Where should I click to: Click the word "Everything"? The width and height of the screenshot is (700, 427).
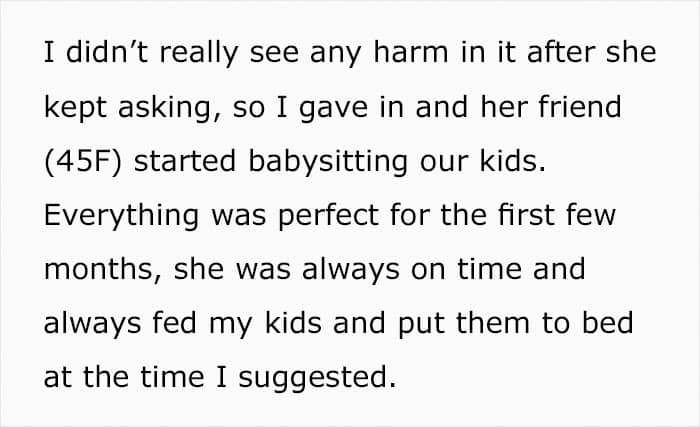tap(121, 216)
